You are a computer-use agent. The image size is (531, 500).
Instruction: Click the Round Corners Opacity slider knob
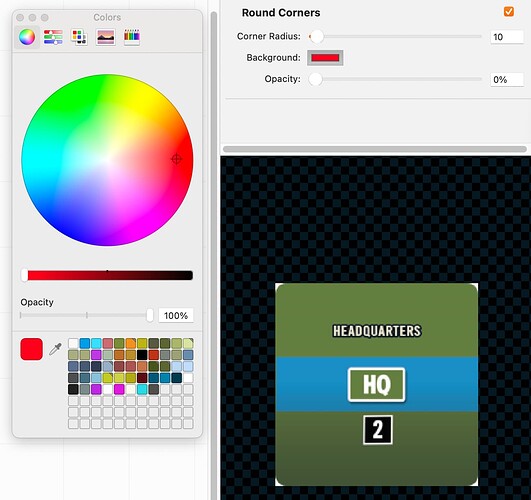pos(315,79)
